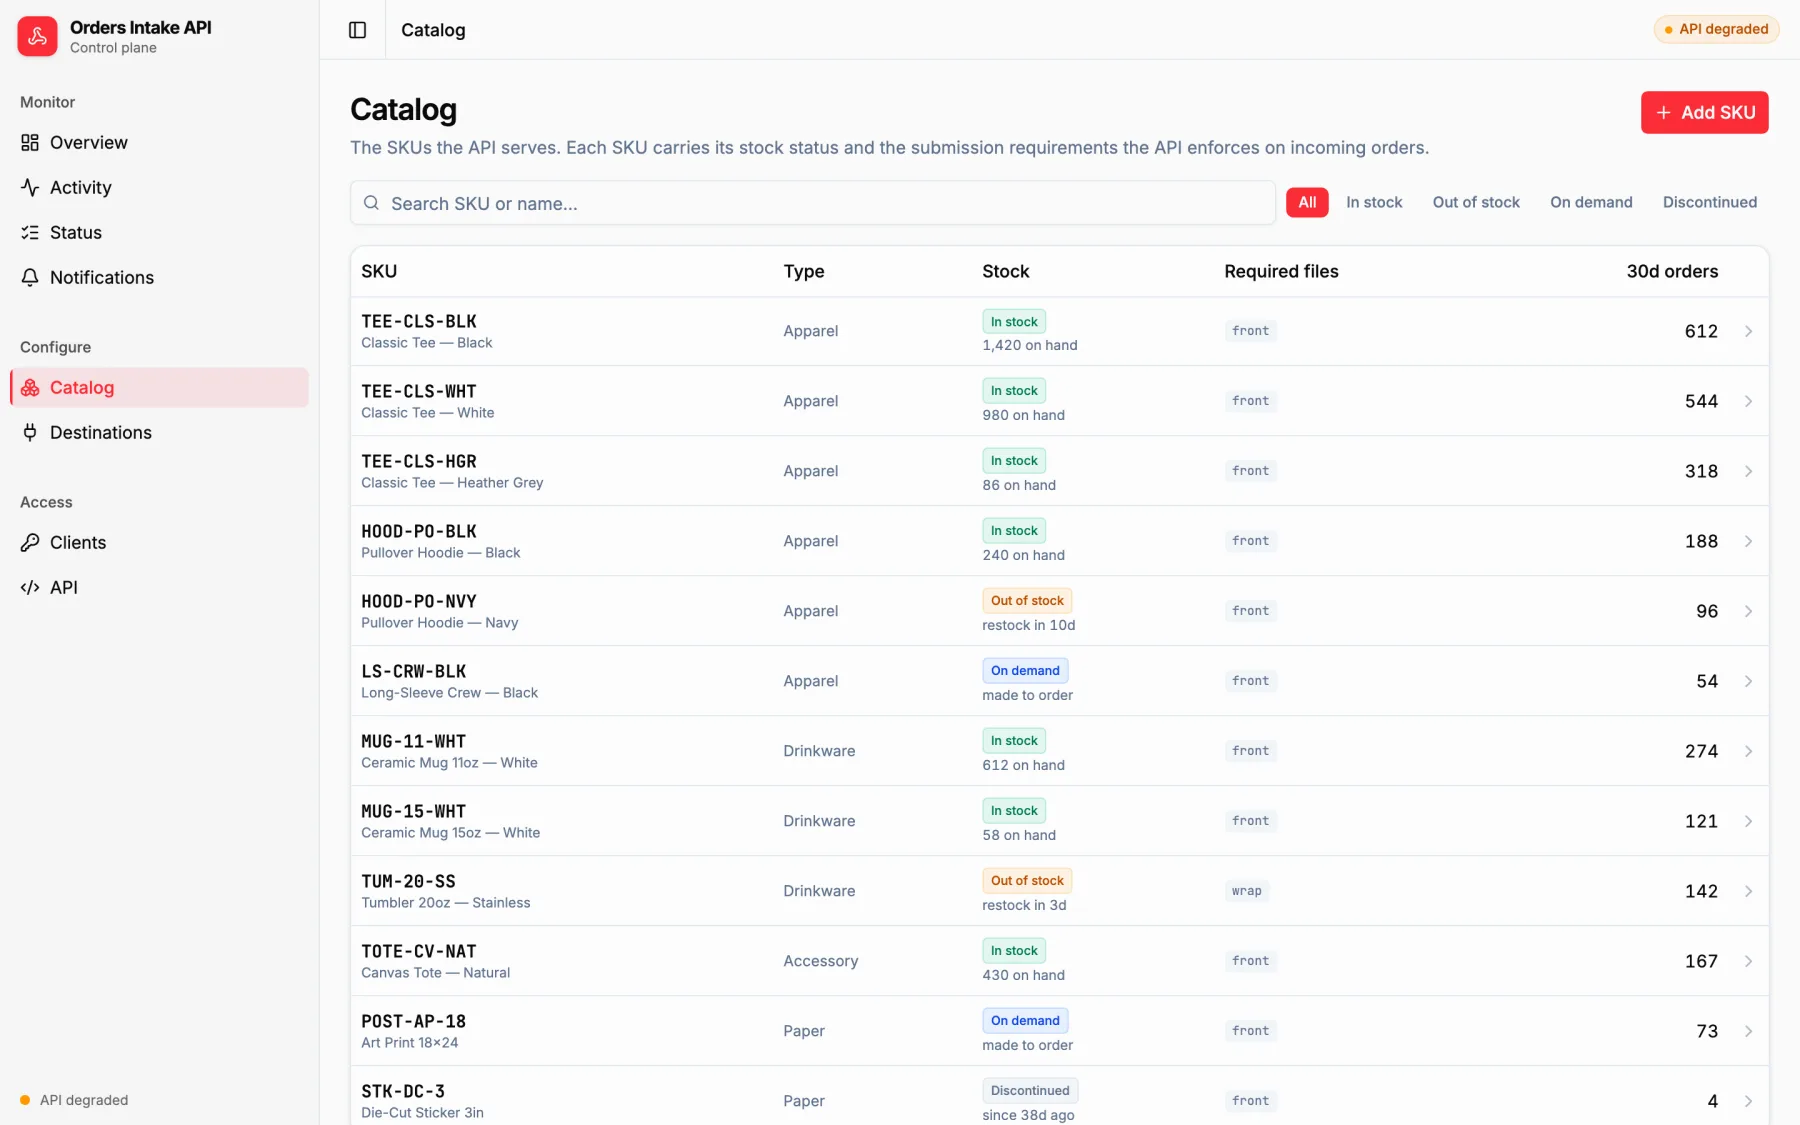This screenshot has width=1800, height=1125.
Task: Click the On demand badge for POST-AP-18
Action: point(1025,1020)
